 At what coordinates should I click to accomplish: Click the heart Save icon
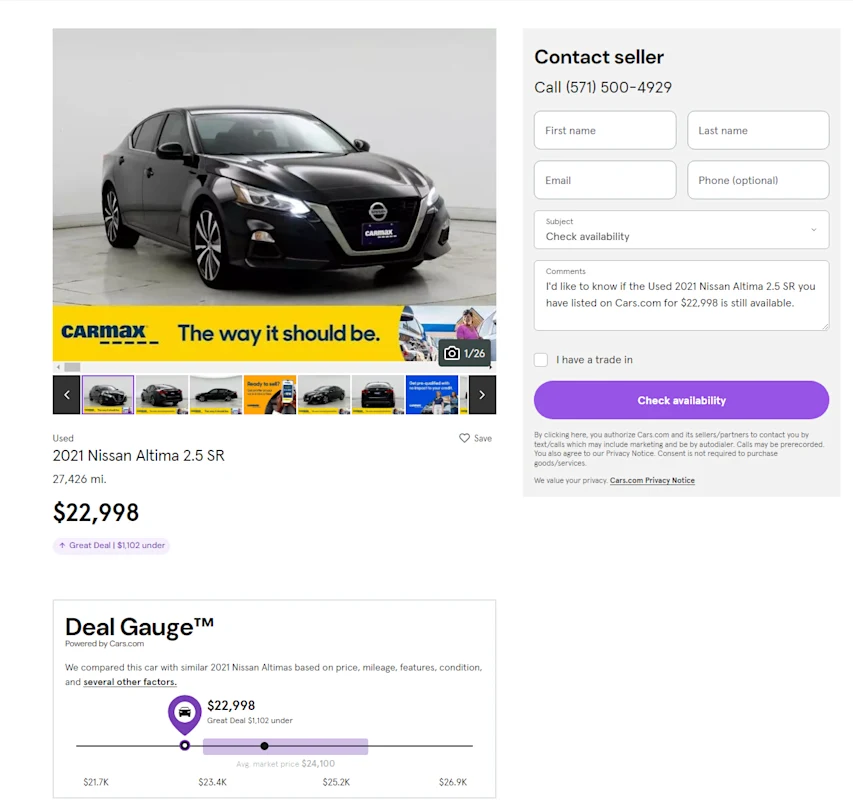pyautogui.click(x=464, y=438)
